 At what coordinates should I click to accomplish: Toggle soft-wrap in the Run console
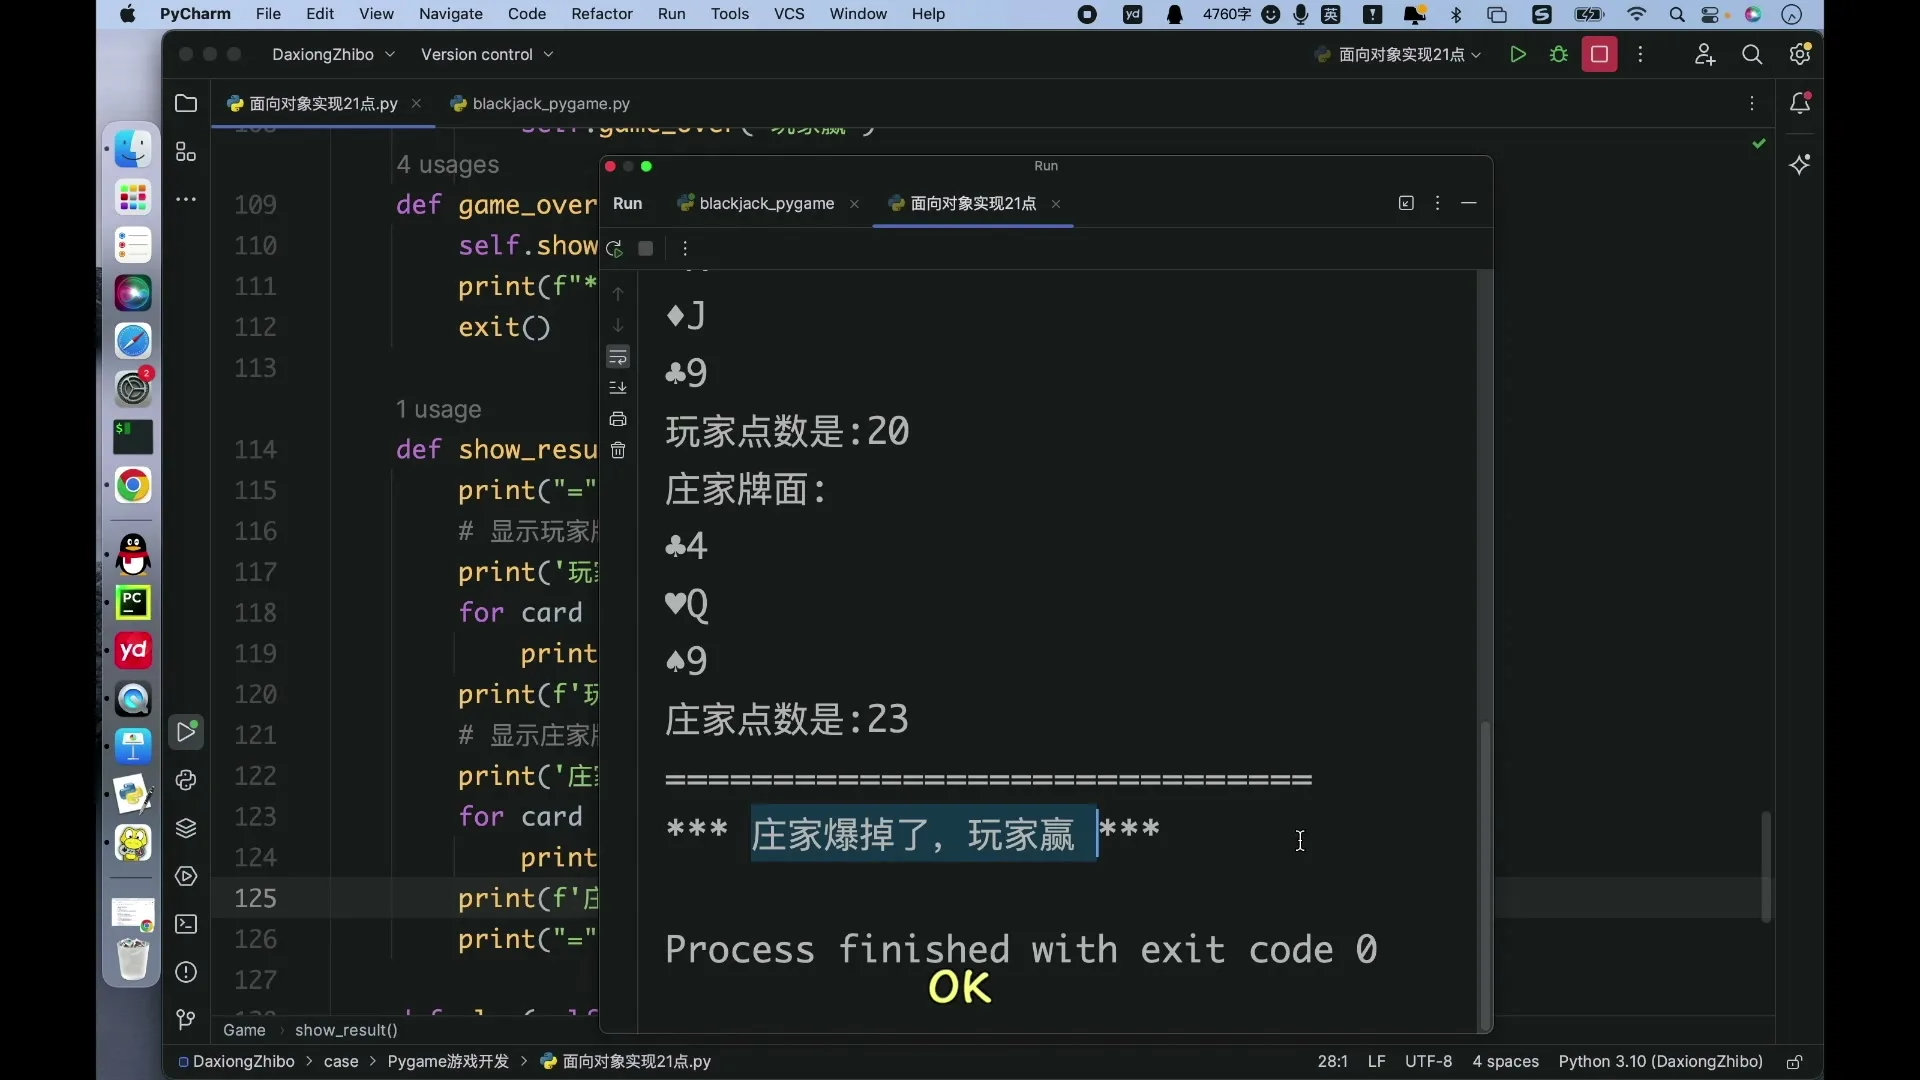[x=618, y=357]
